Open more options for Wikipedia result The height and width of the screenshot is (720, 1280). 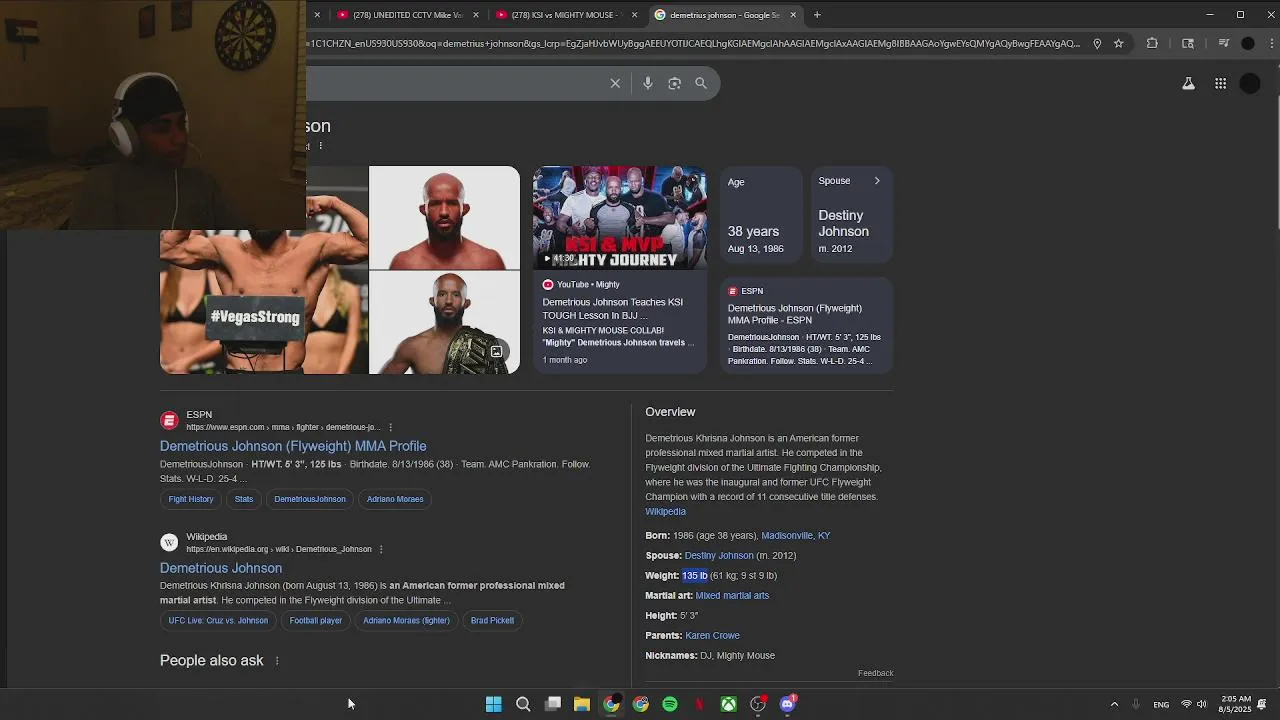coord(381,549)
